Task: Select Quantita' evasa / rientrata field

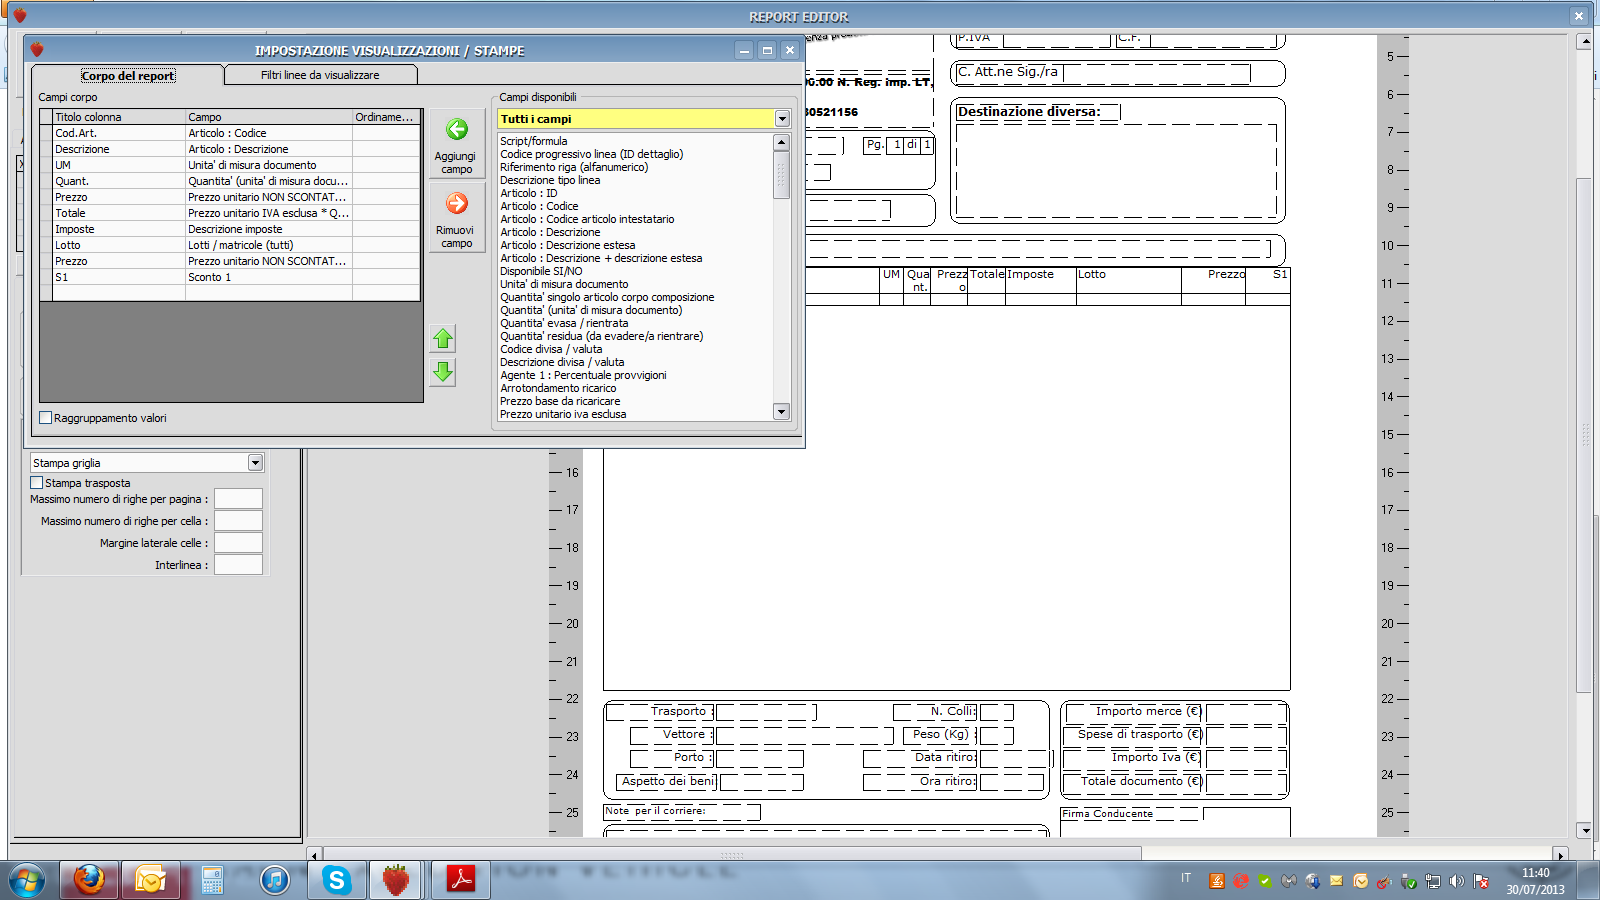Action: coord(564,323)
